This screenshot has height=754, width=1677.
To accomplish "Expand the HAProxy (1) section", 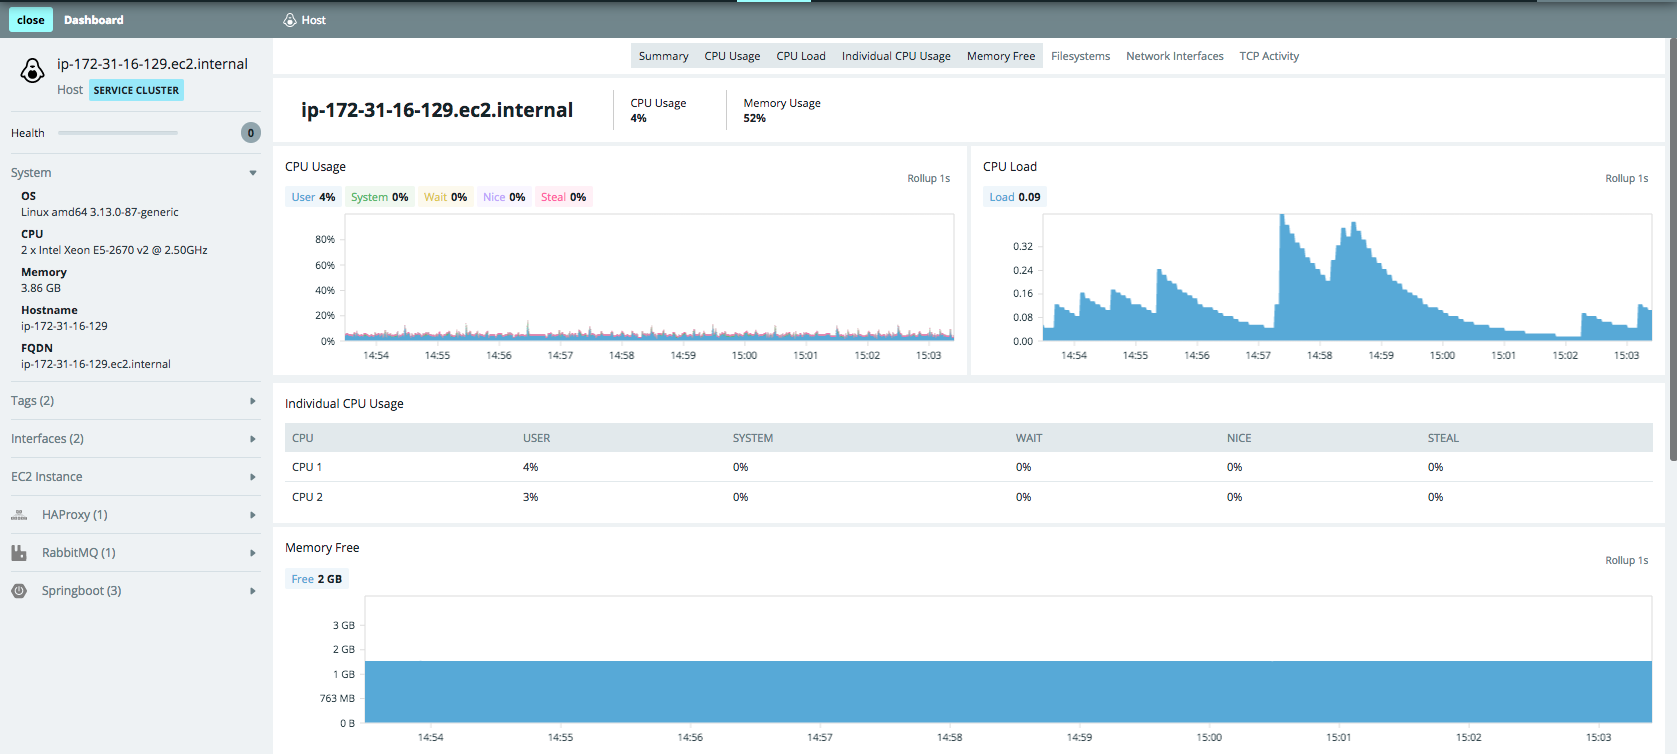I will (x=253, y=515).
